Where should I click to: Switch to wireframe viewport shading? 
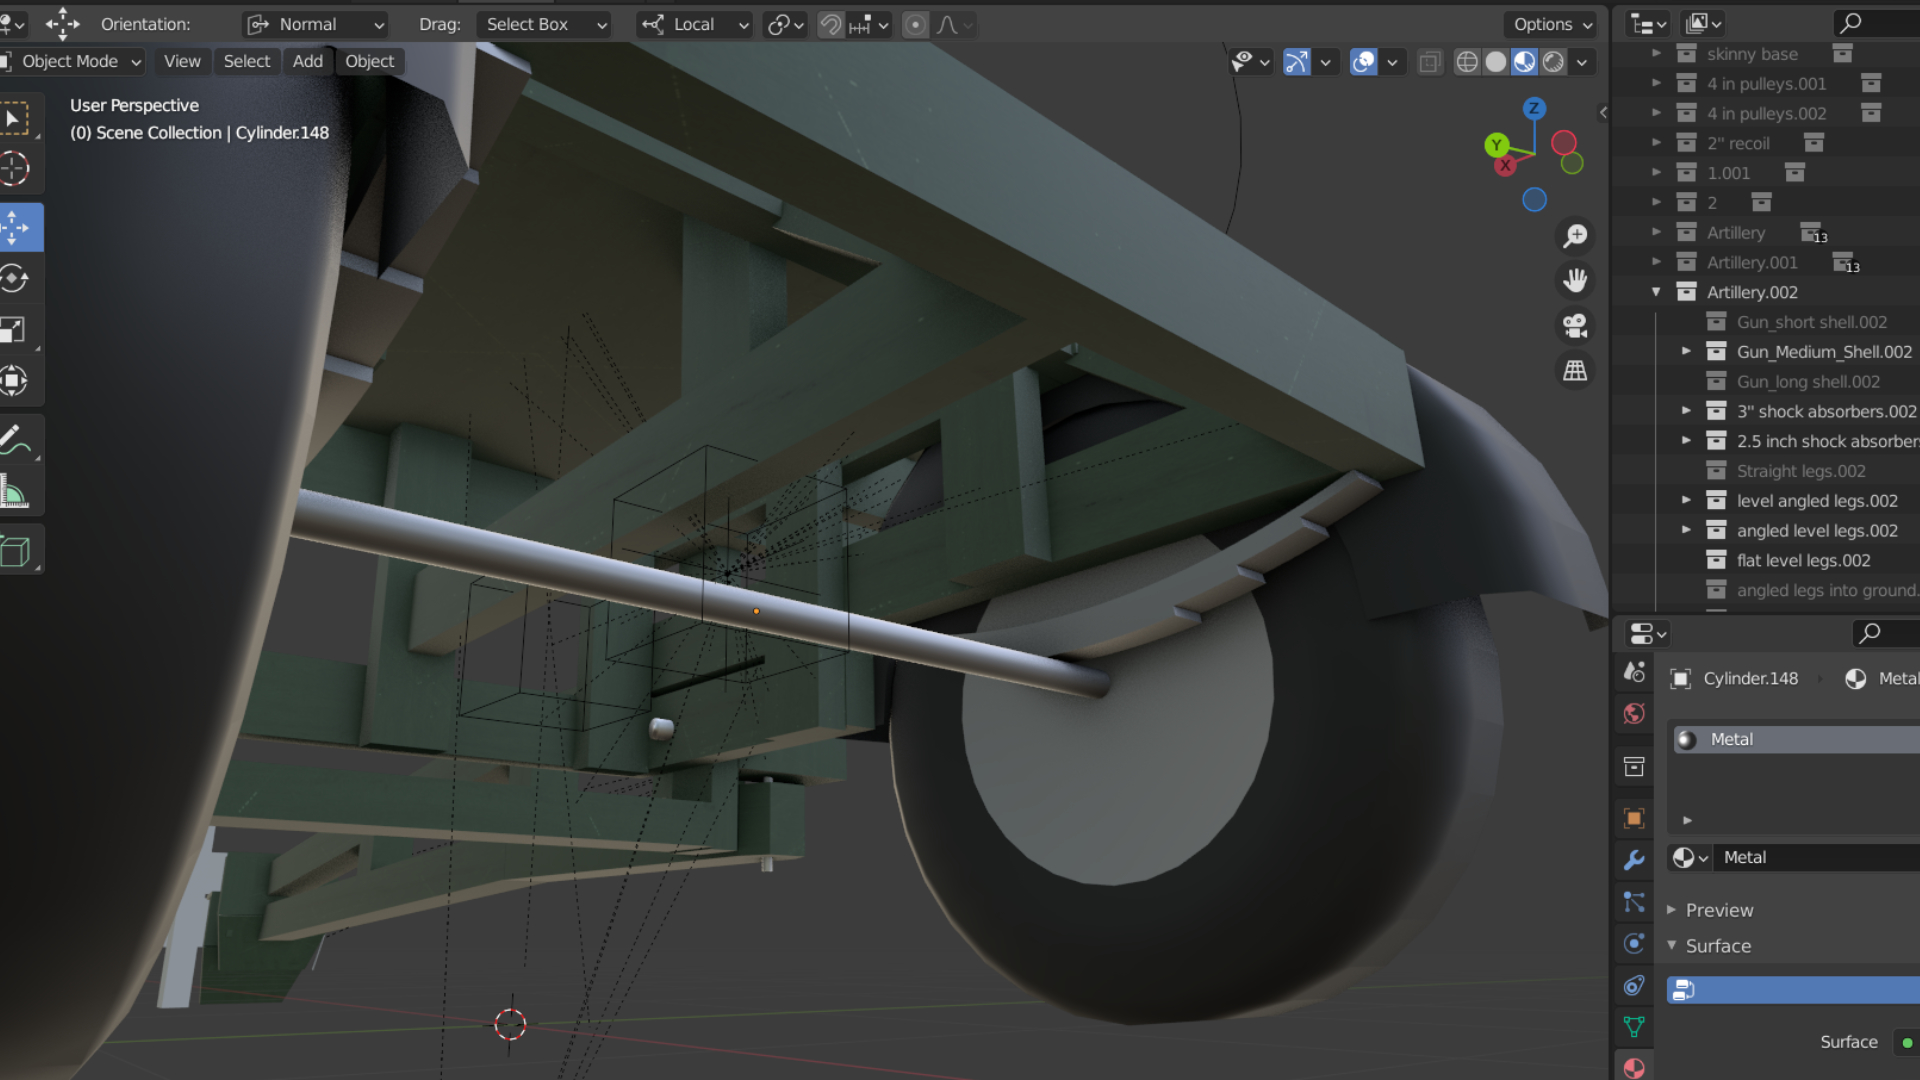[x=1467, y=62]
